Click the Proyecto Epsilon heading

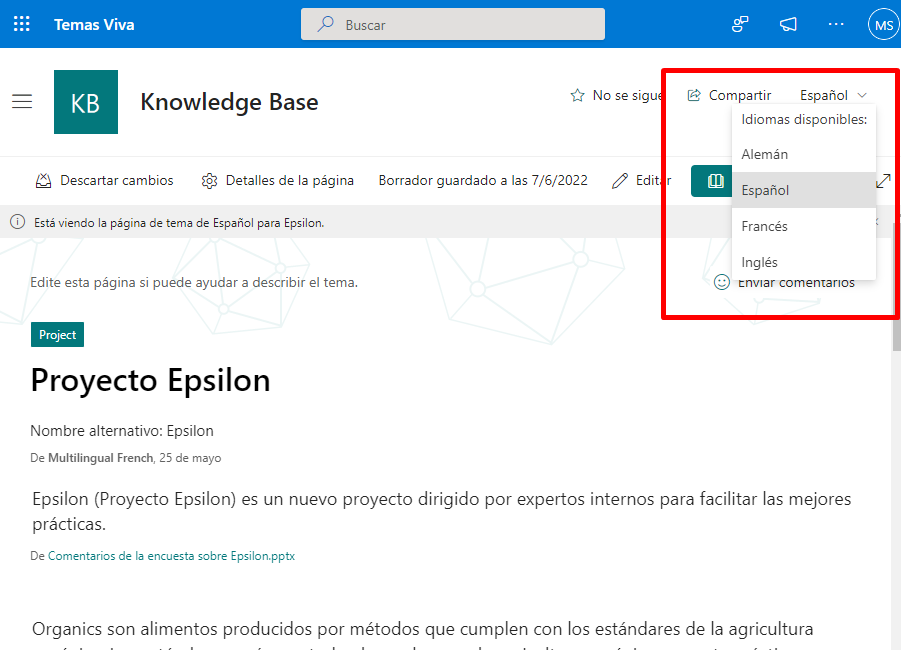click(x=151, y=380)
